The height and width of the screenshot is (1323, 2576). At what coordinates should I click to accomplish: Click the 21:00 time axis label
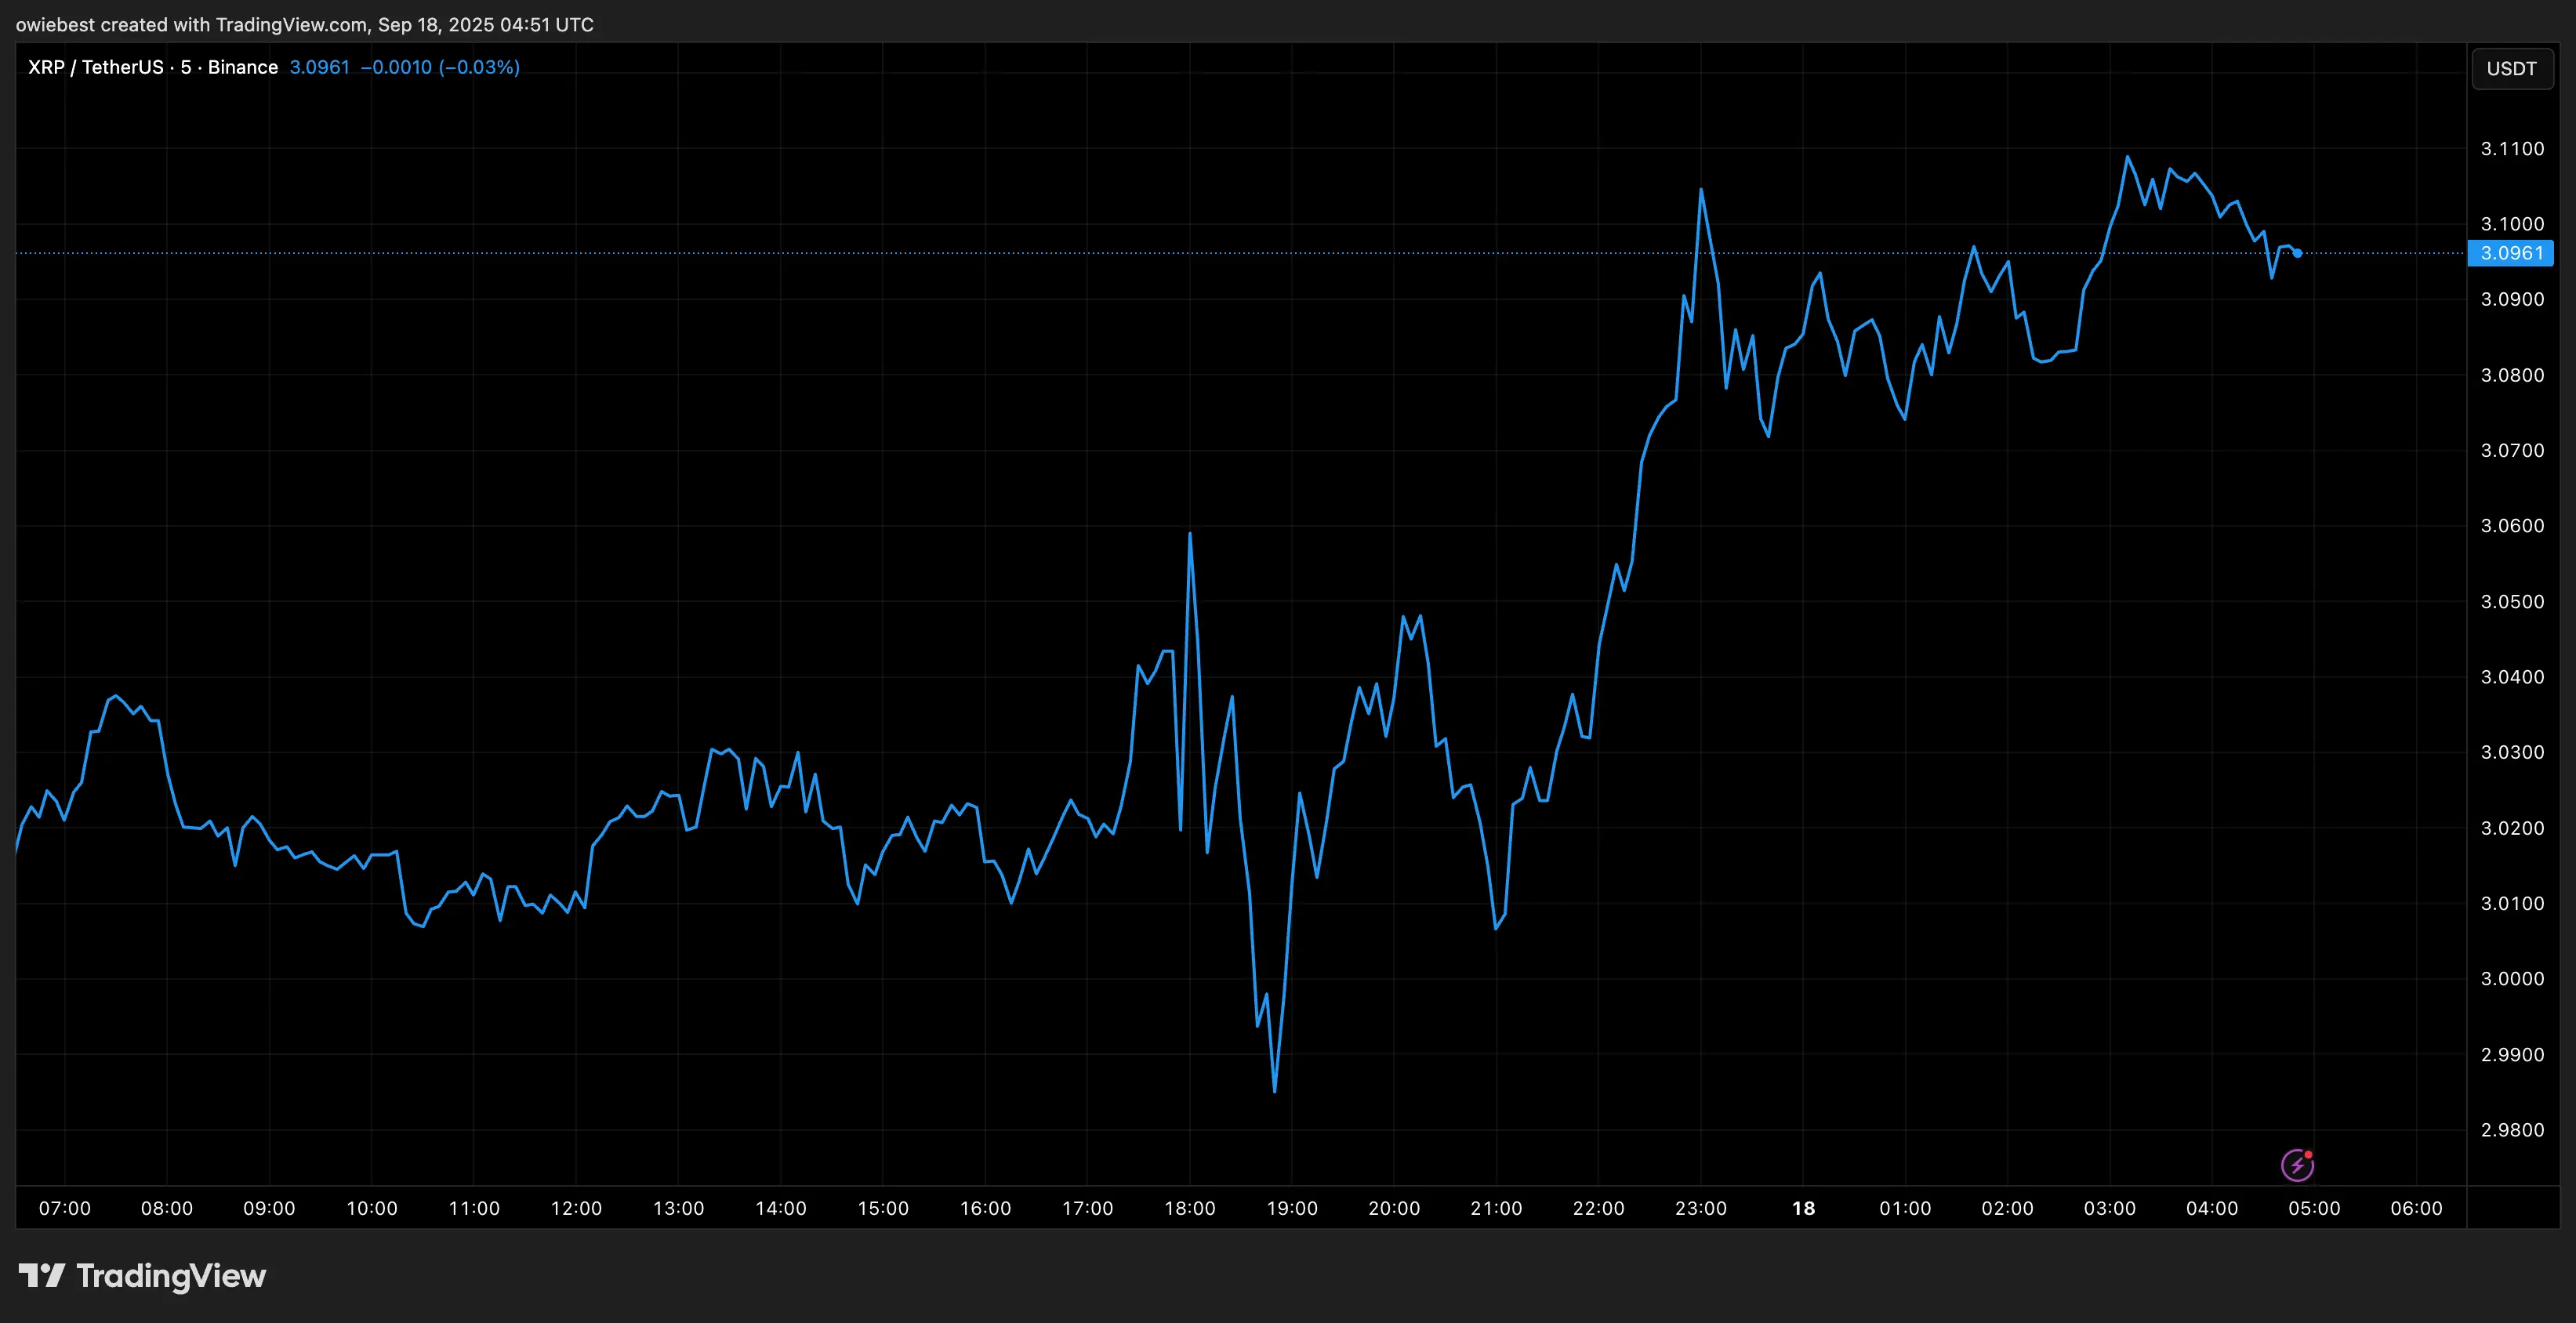coord(1496,1208)
